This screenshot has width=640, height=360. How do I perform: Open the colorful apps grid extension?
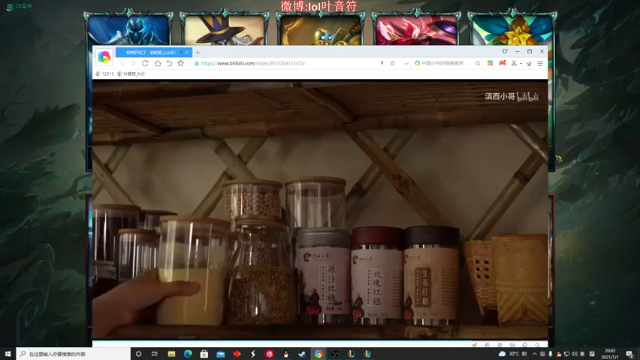[490, 63]
